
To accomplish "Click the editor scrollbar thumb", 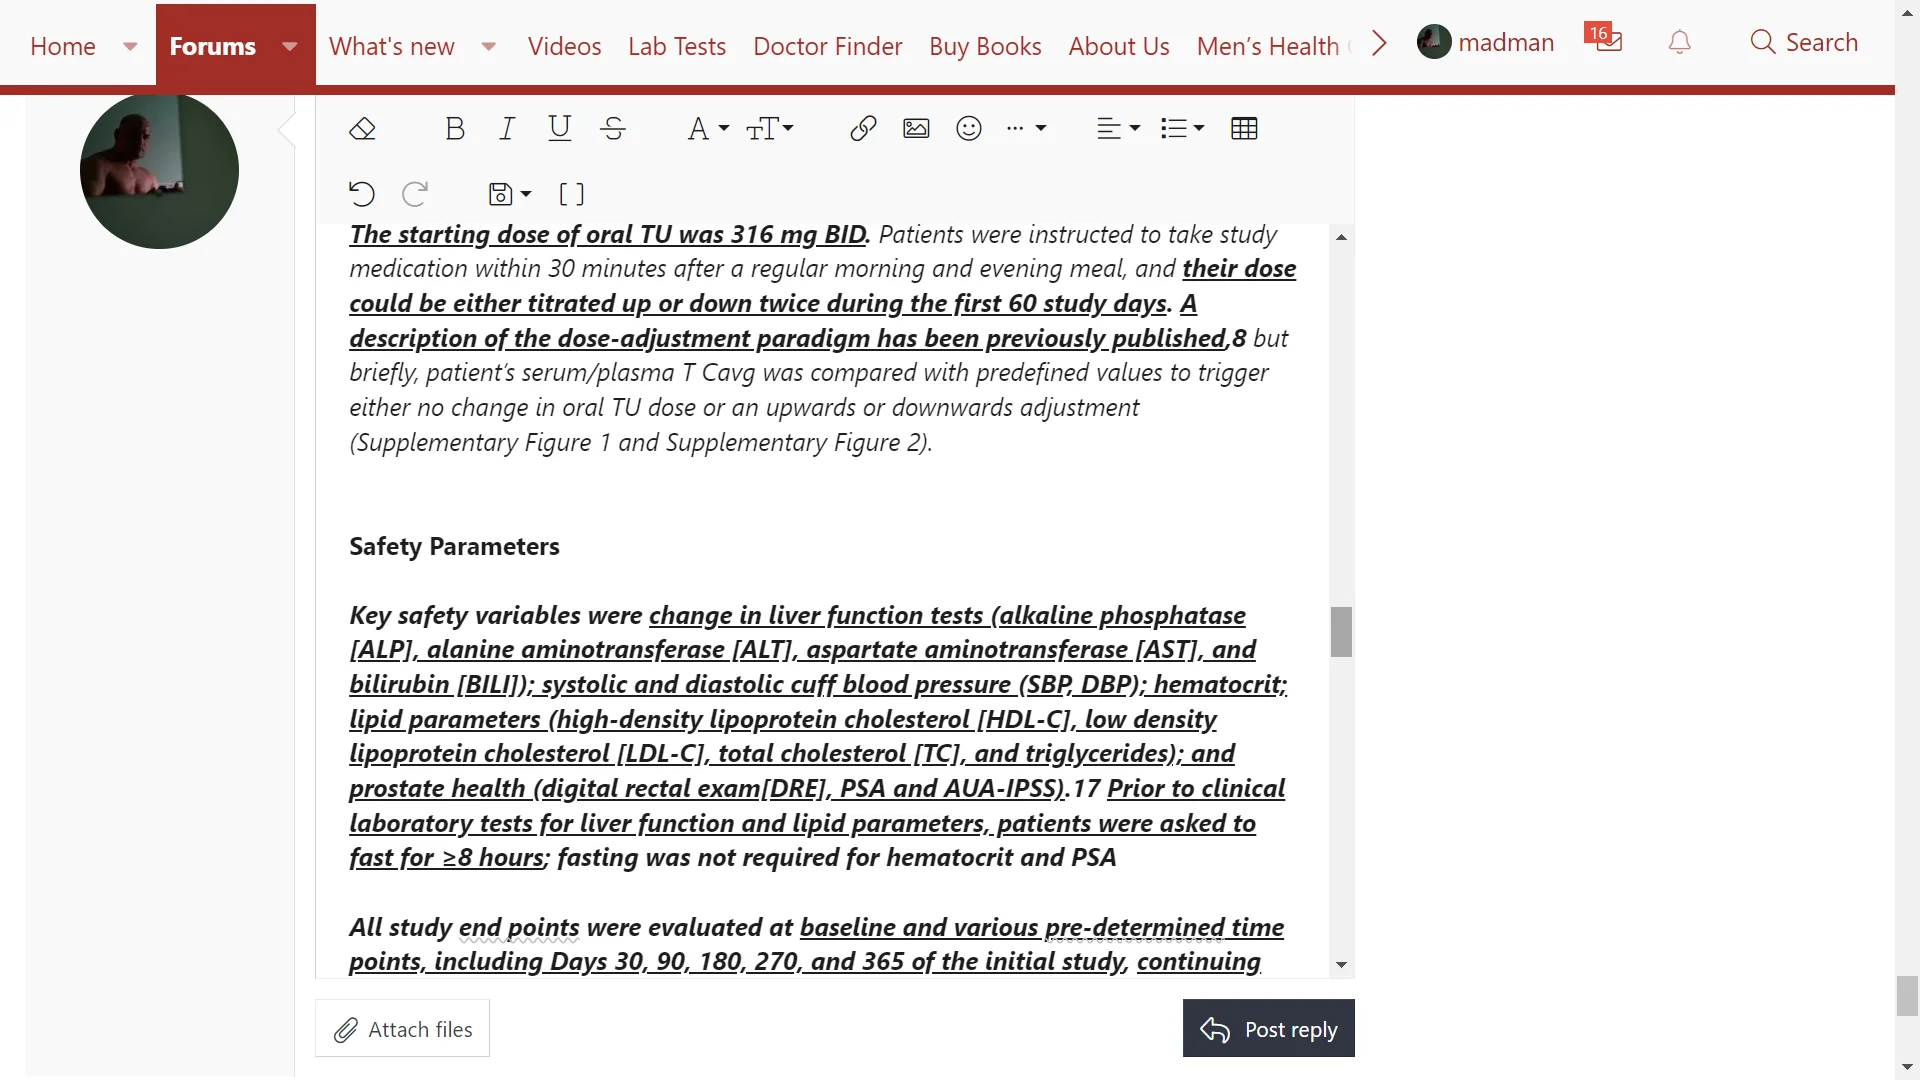I will point(1341,632).
